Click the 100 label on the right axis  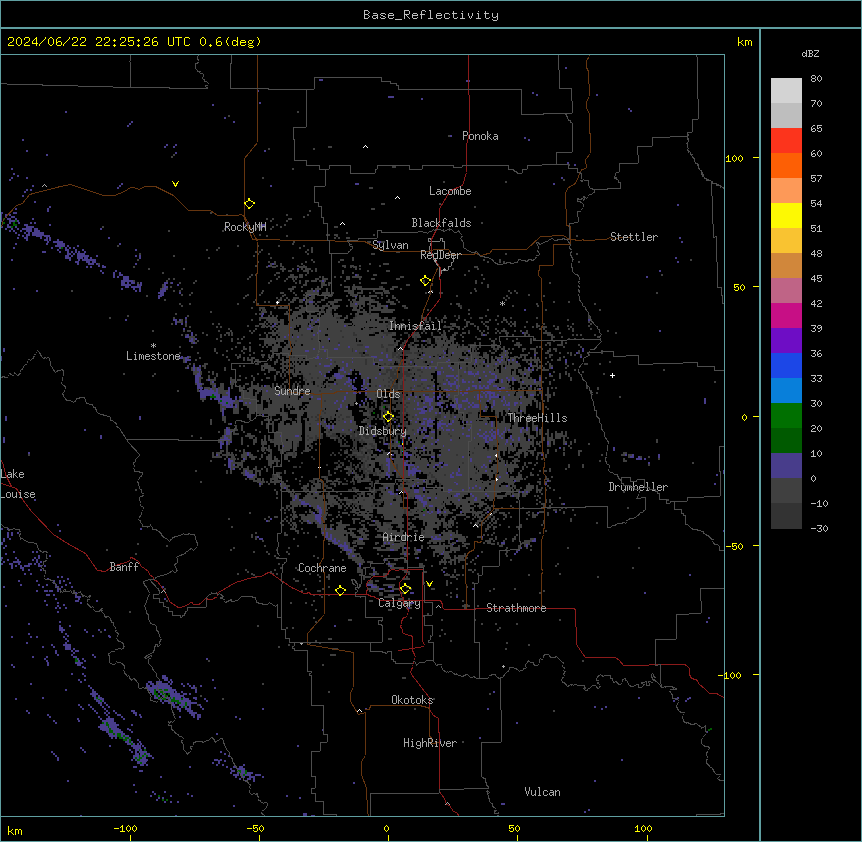coord(734,158)
